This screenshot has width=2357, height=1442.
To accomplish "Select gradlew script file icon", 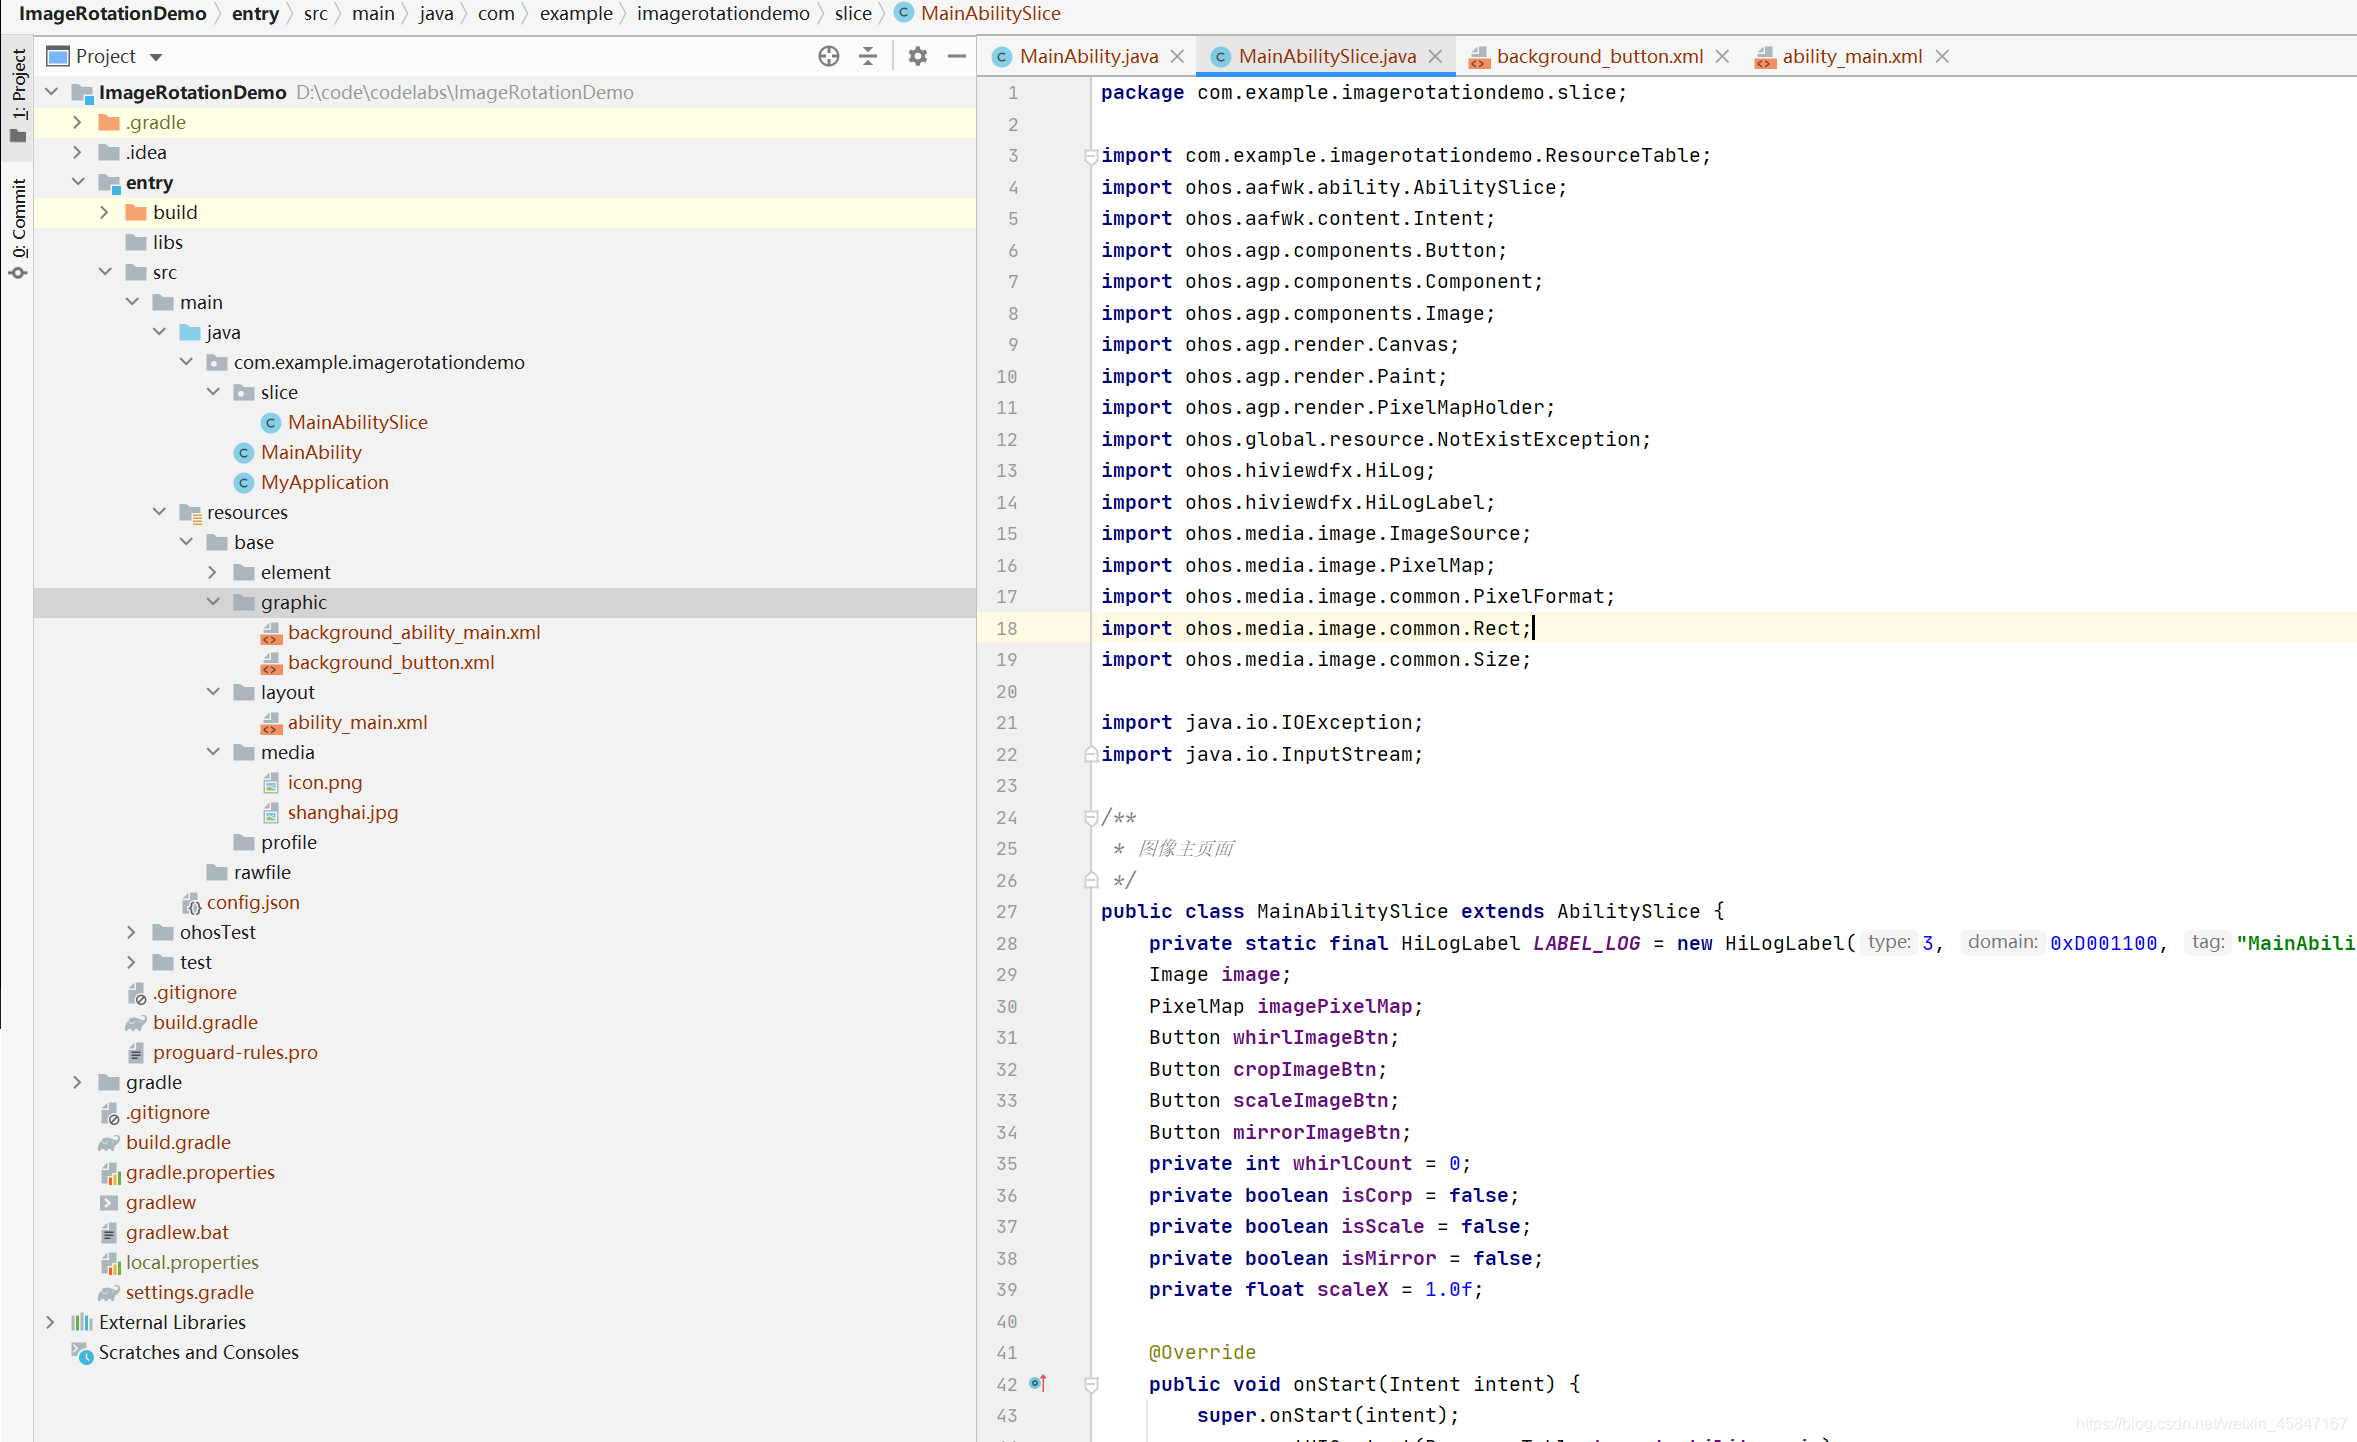I will [110, 1203].
